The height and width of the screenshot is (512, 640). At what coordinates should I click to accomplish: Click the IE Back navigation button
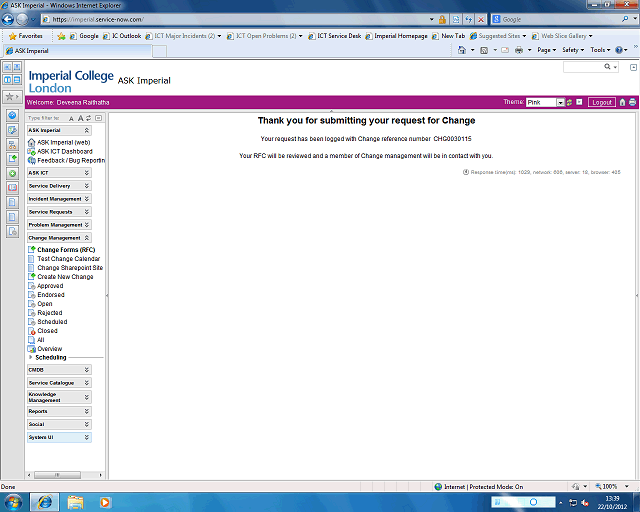click(x=9, y=19)
